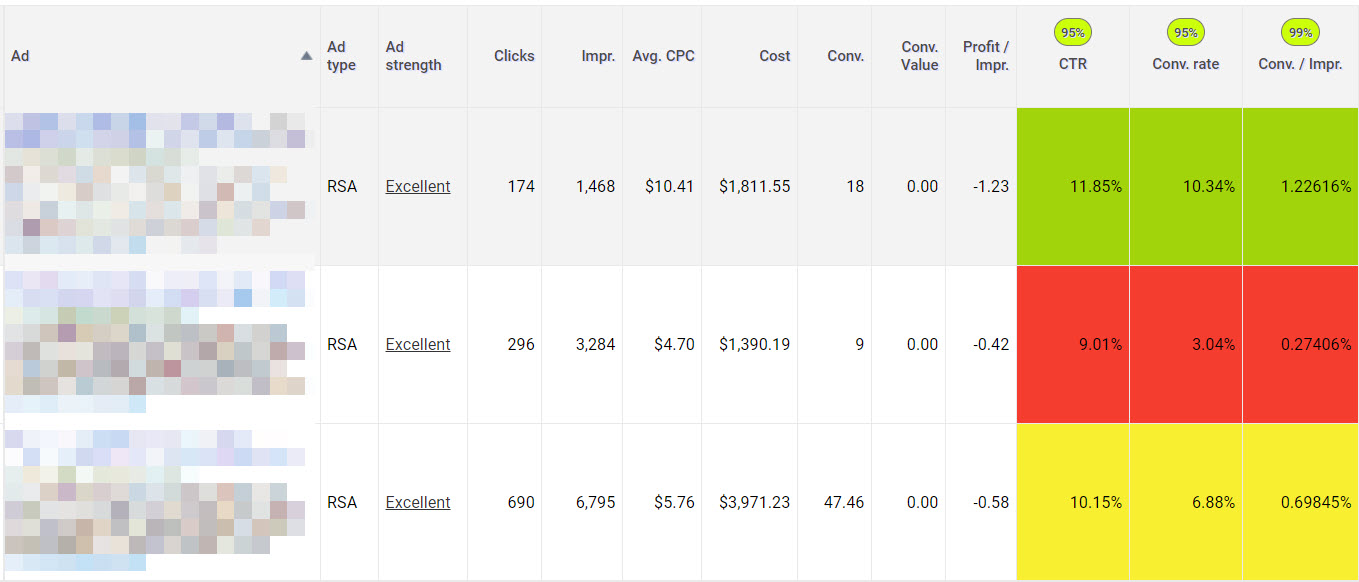
Task: Click the 95% badge above Conv. rate
Action: click(x=1185, y=33)
